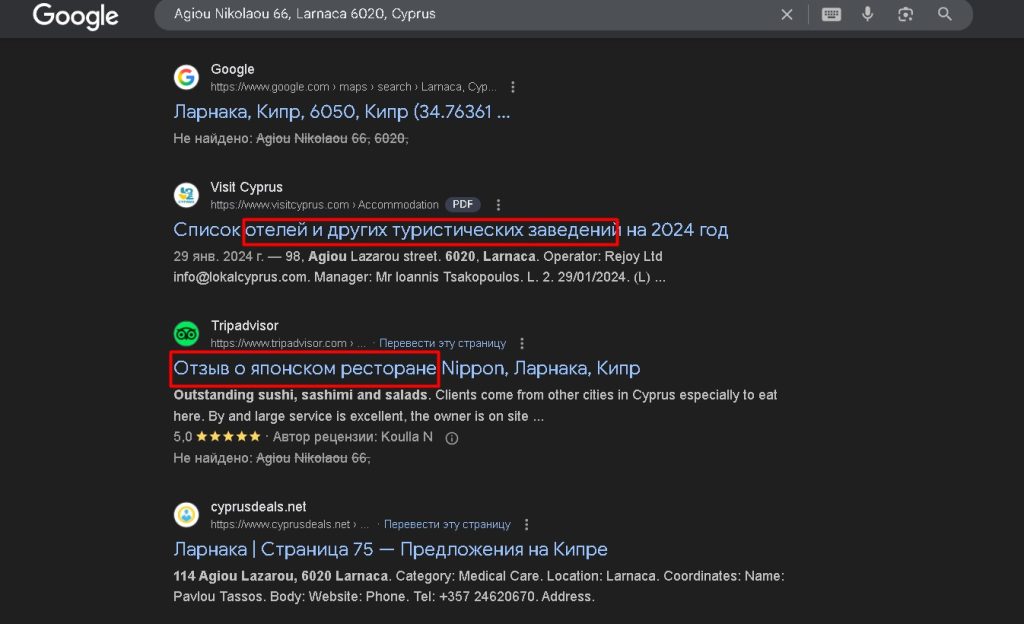Clear the search query with the X
This screenshot has height=624, width=1024.
[787, 14]
